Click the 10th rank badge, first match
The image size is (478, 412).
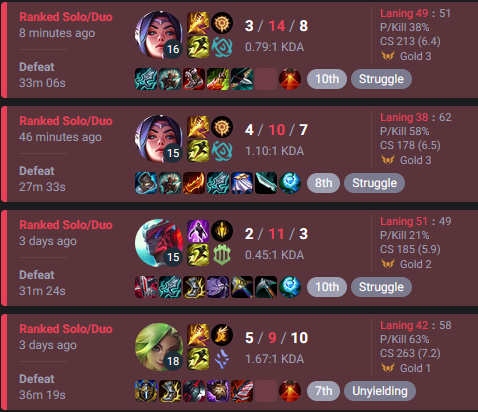(327, 79)
